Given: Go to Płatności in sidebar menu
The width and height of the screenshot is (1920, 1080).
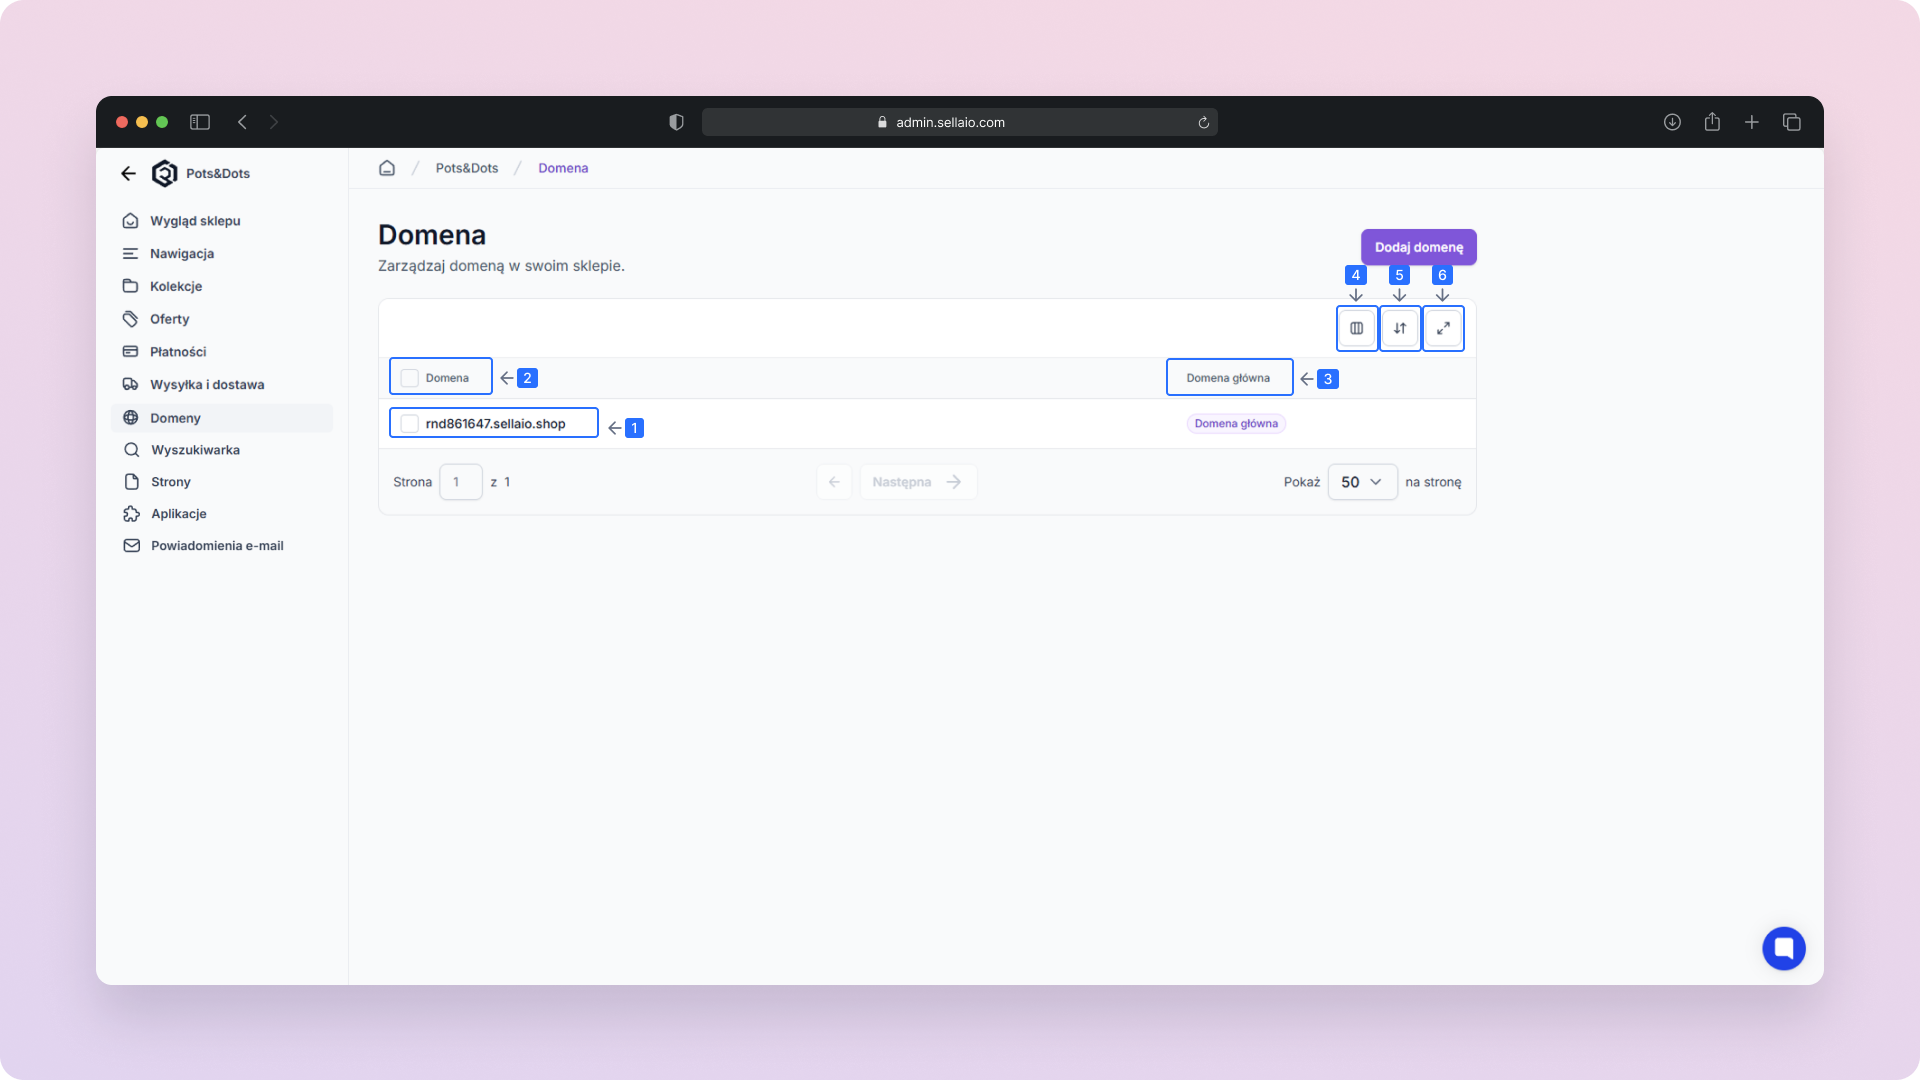Looking at the screenshot, I should pos(178,352).
